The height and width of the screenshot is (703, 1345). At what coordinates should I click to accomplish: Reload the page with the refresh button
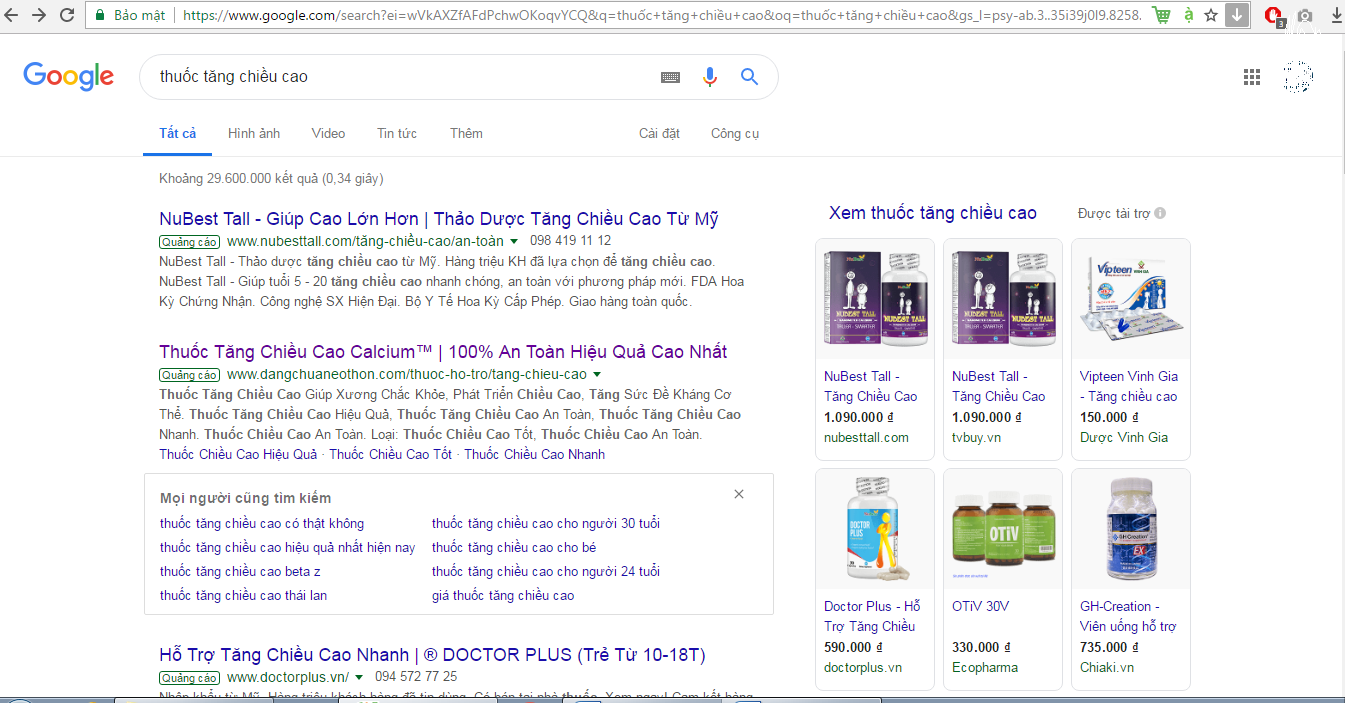pos(67,15)
